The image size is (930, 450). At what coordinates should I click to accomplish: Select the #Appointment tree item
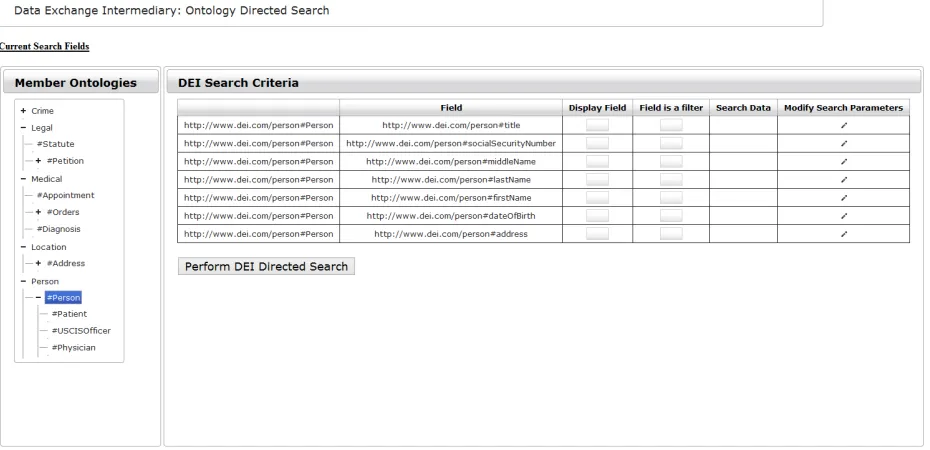[65, 195]
